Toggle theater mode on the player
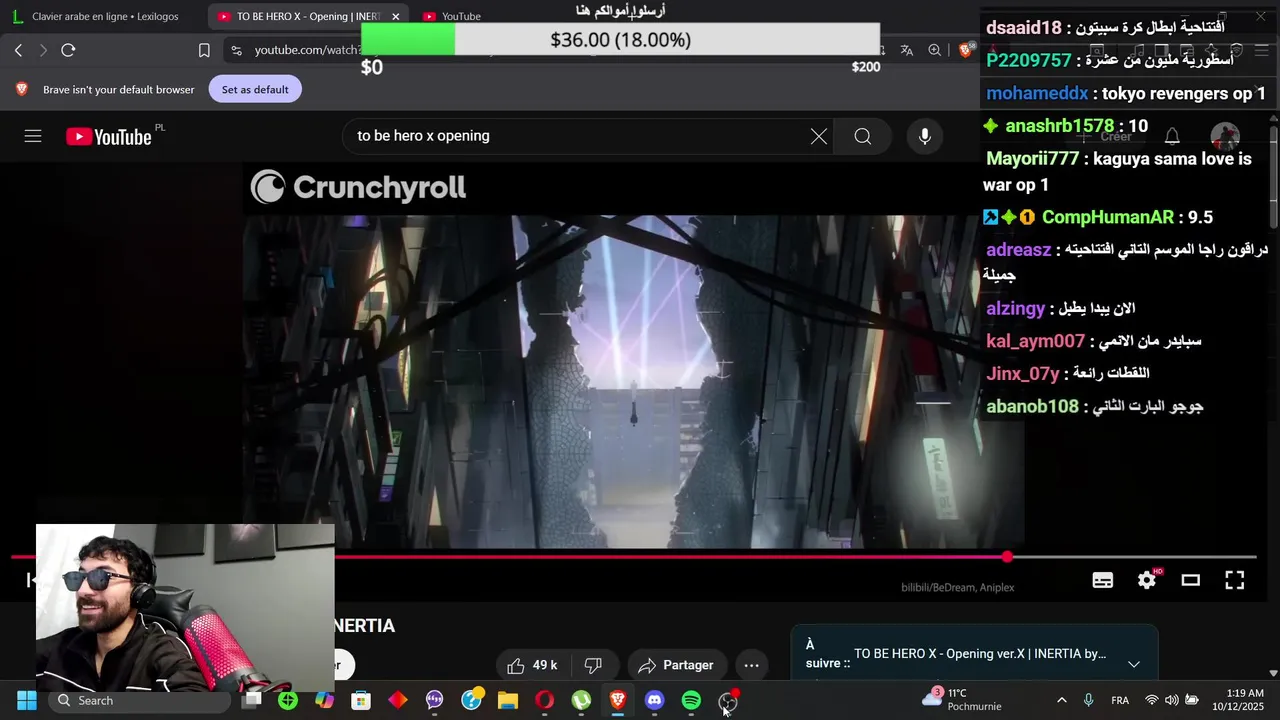Screen dimensions: 1280x720 coord(1190,580)
